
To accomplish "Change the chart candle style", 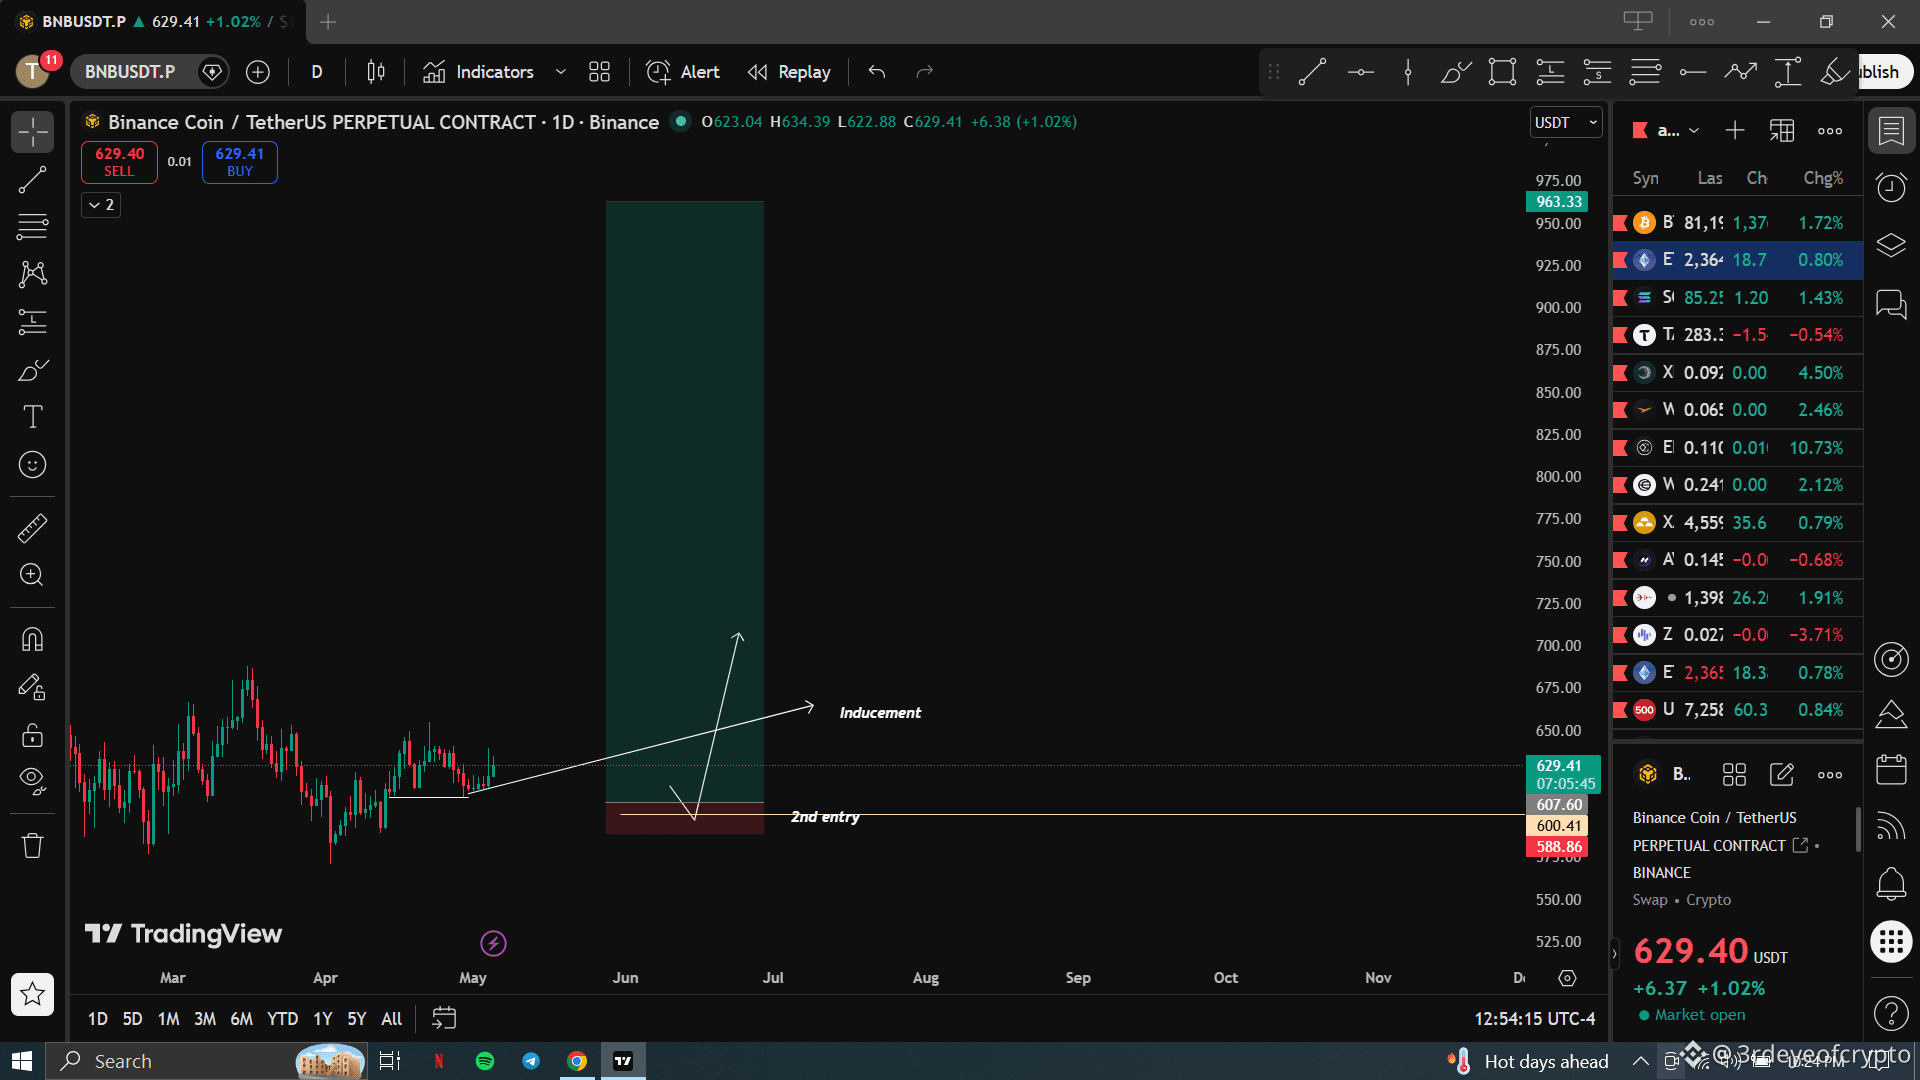I will (x=376, y=72).
